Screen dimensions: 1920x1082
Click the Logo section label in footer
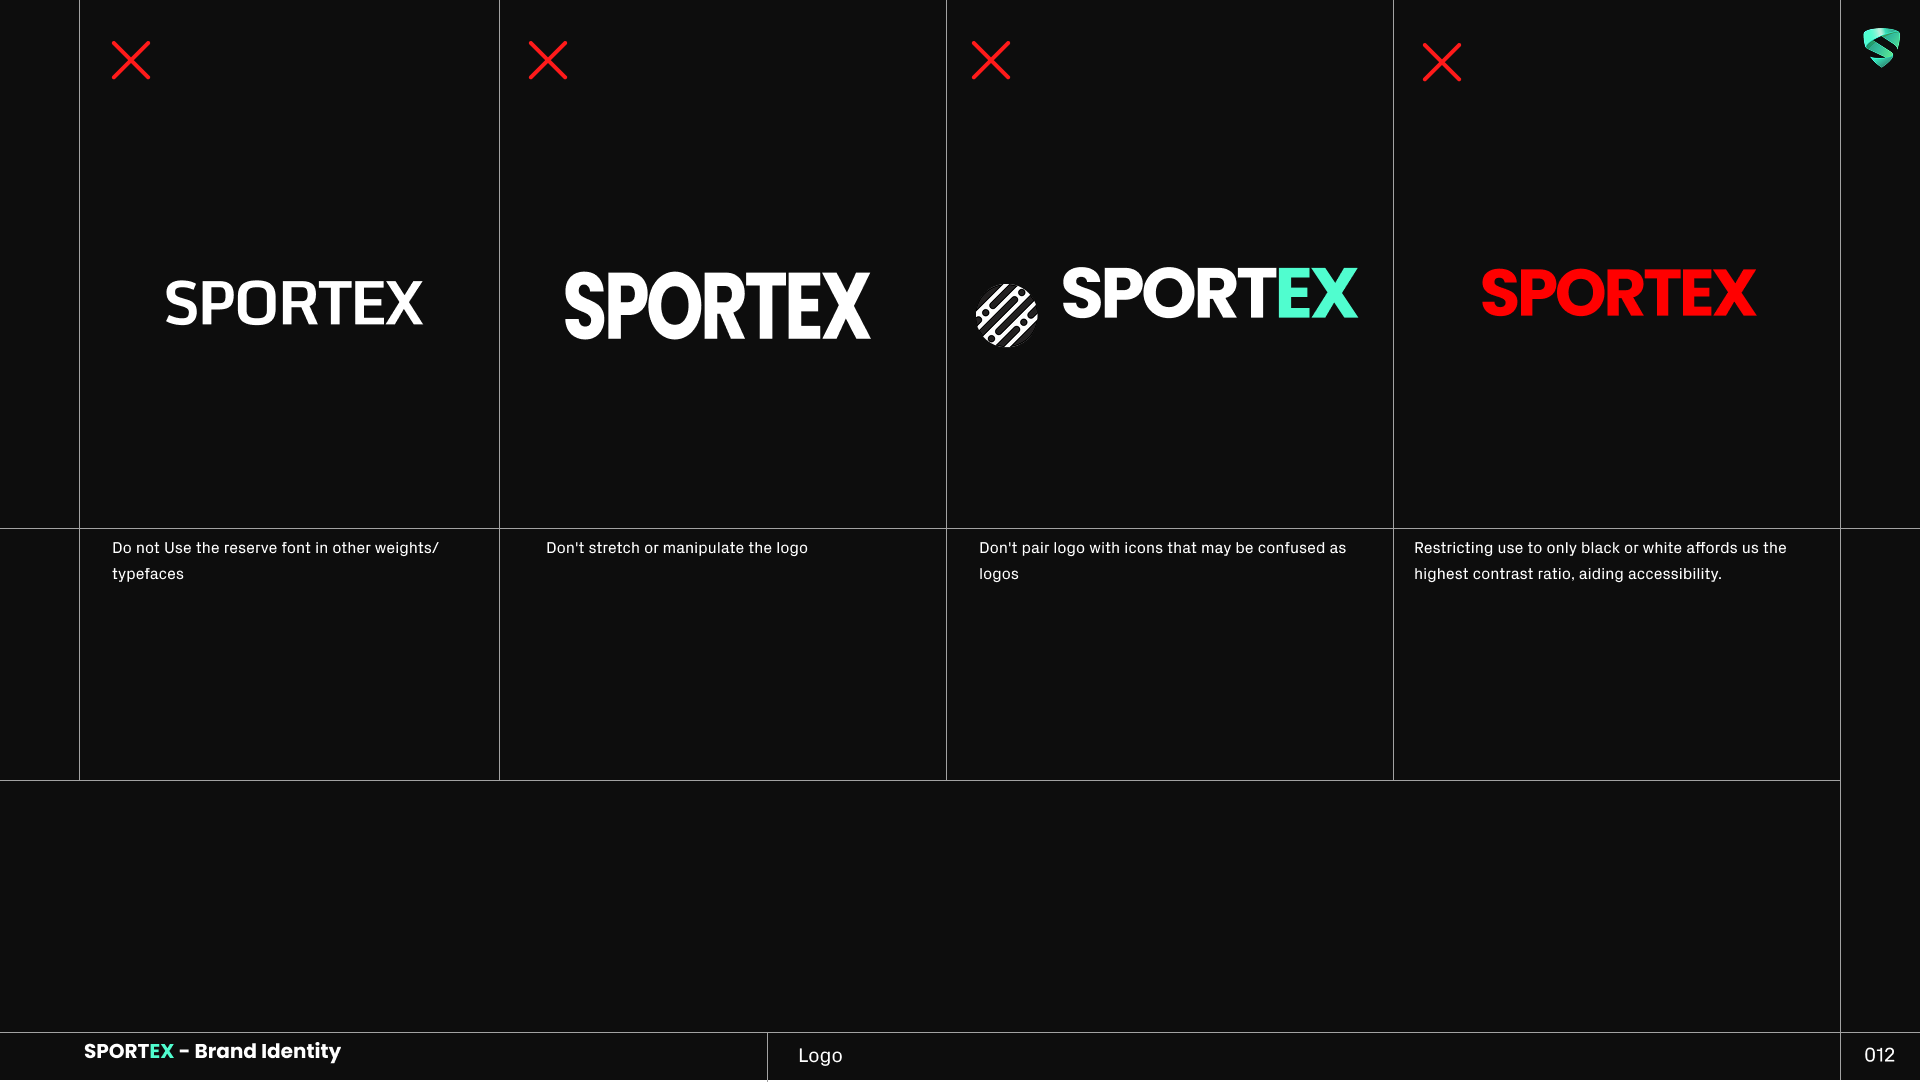pos(820,1055)
